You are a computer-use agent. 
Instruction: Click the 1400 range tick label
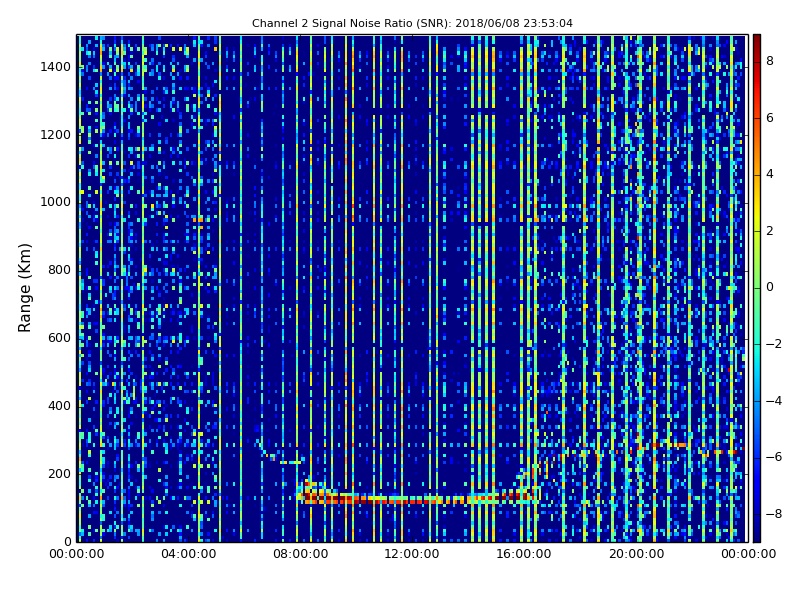pyautogui.click(x=56, y=67)
